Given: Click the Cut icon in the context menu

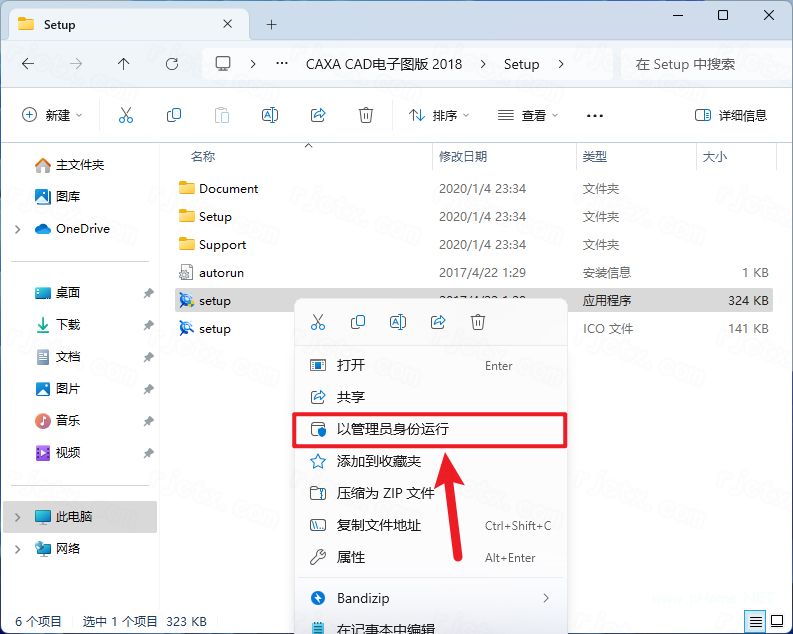Looking at the screenshot, I should click(x=318, y=322).
